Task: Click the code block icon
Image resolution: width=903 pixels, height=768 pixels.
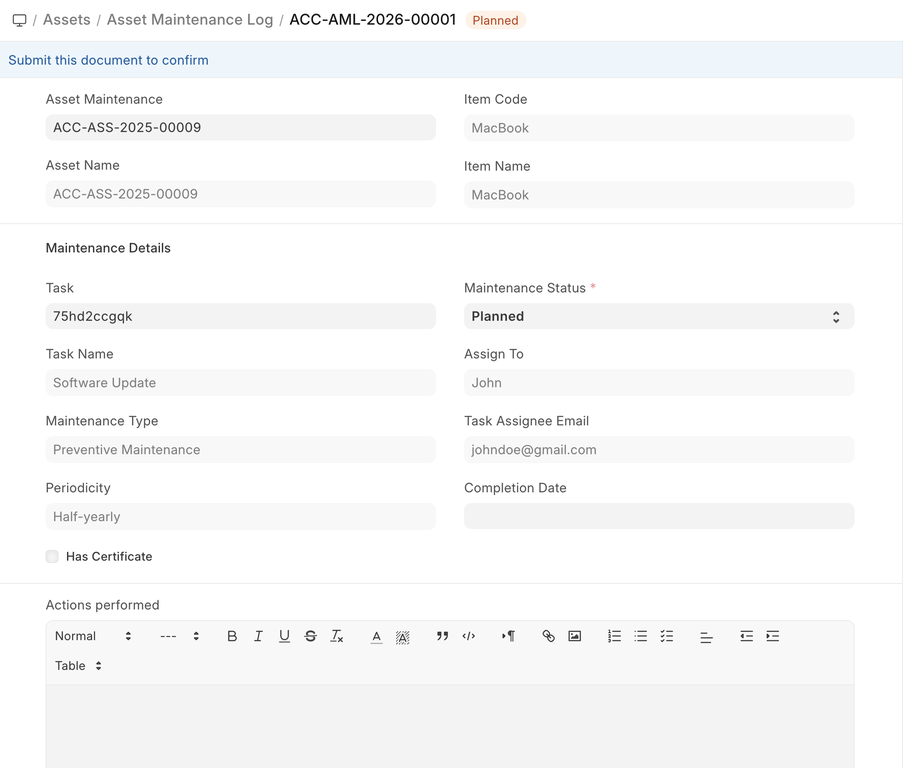Action: (x=468, y=636)
